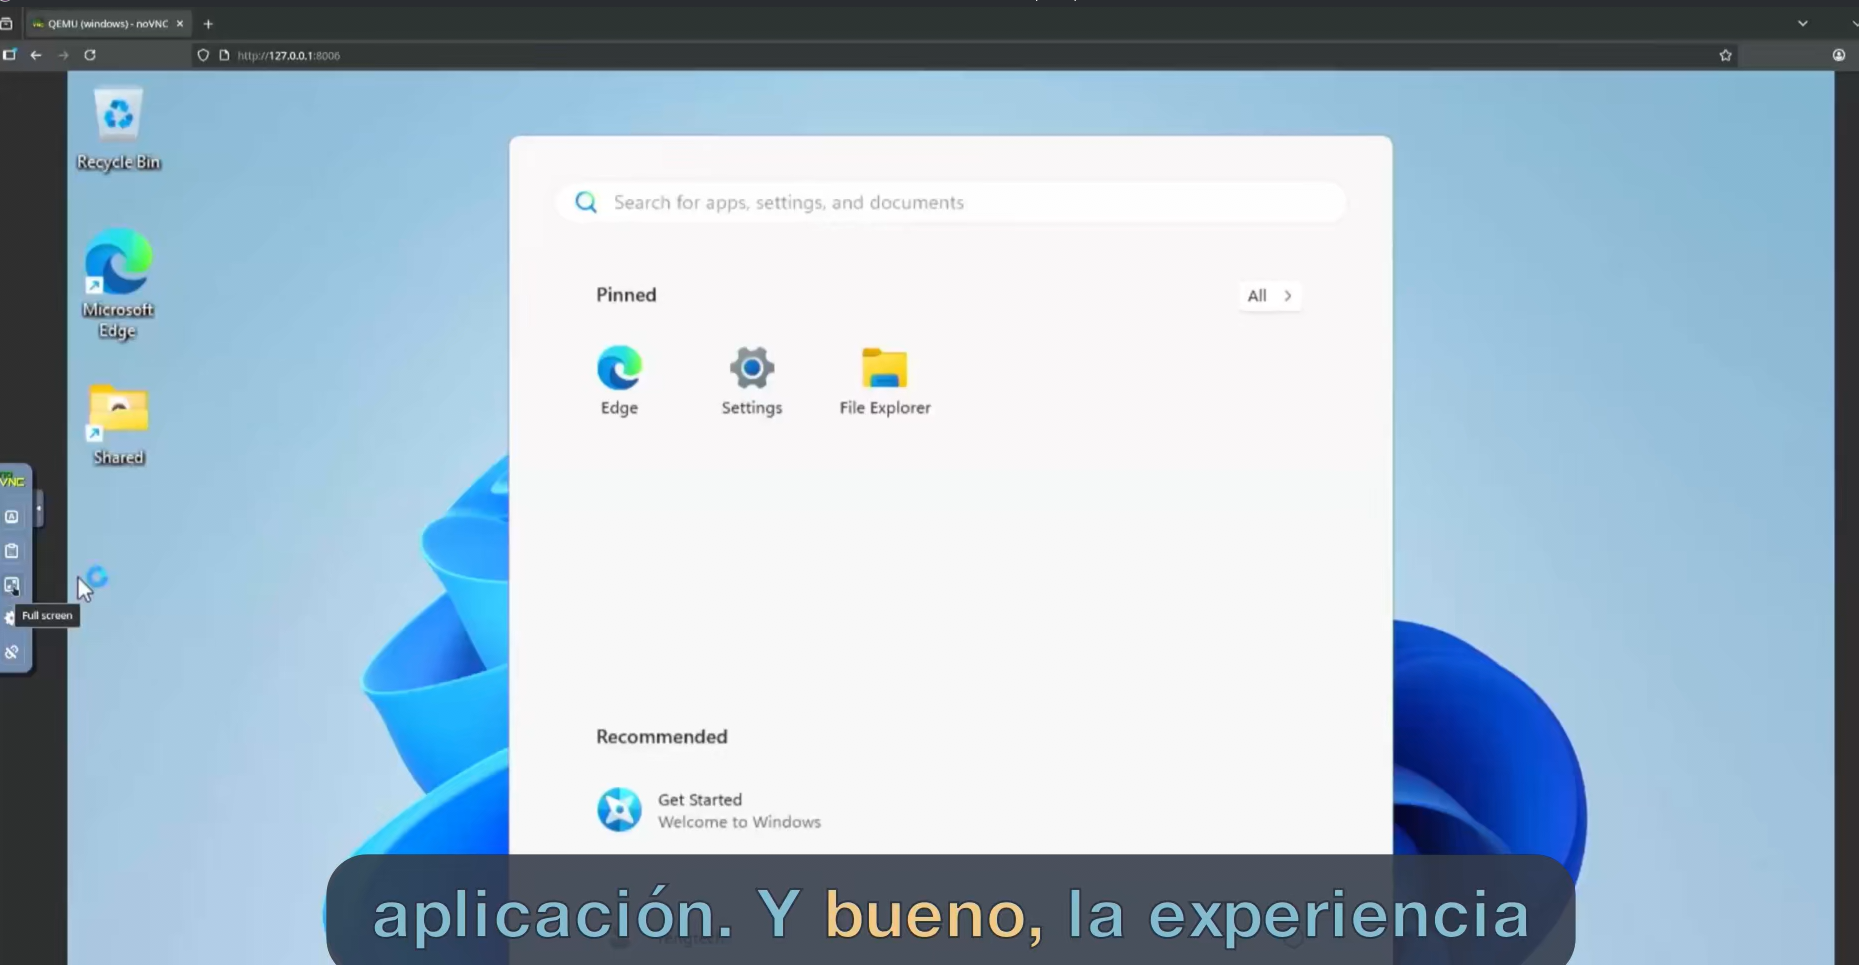Open the Get Started recommended item
Image resolution: width=1859 pixels, height=965 pixels.
click(709, 810)
